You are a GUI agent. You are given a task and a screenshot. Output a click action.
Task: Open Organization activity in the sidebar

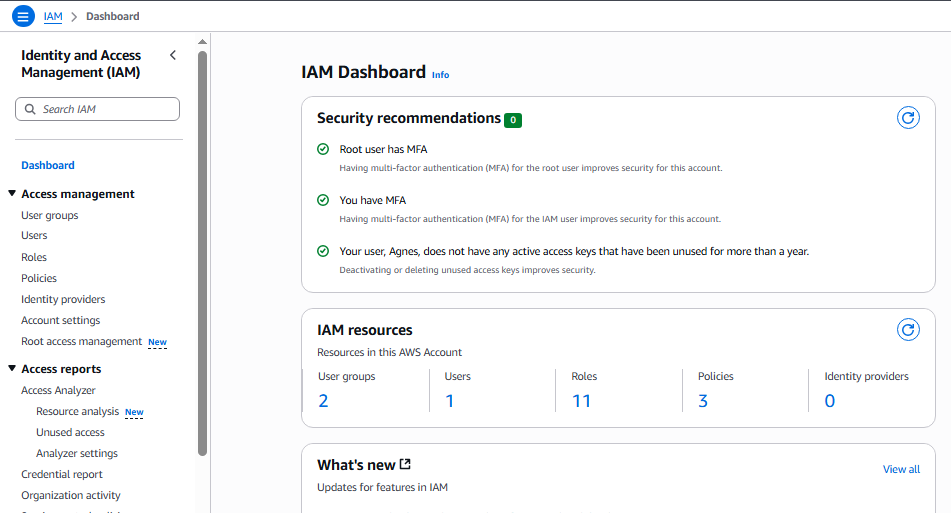click(71, 495)
